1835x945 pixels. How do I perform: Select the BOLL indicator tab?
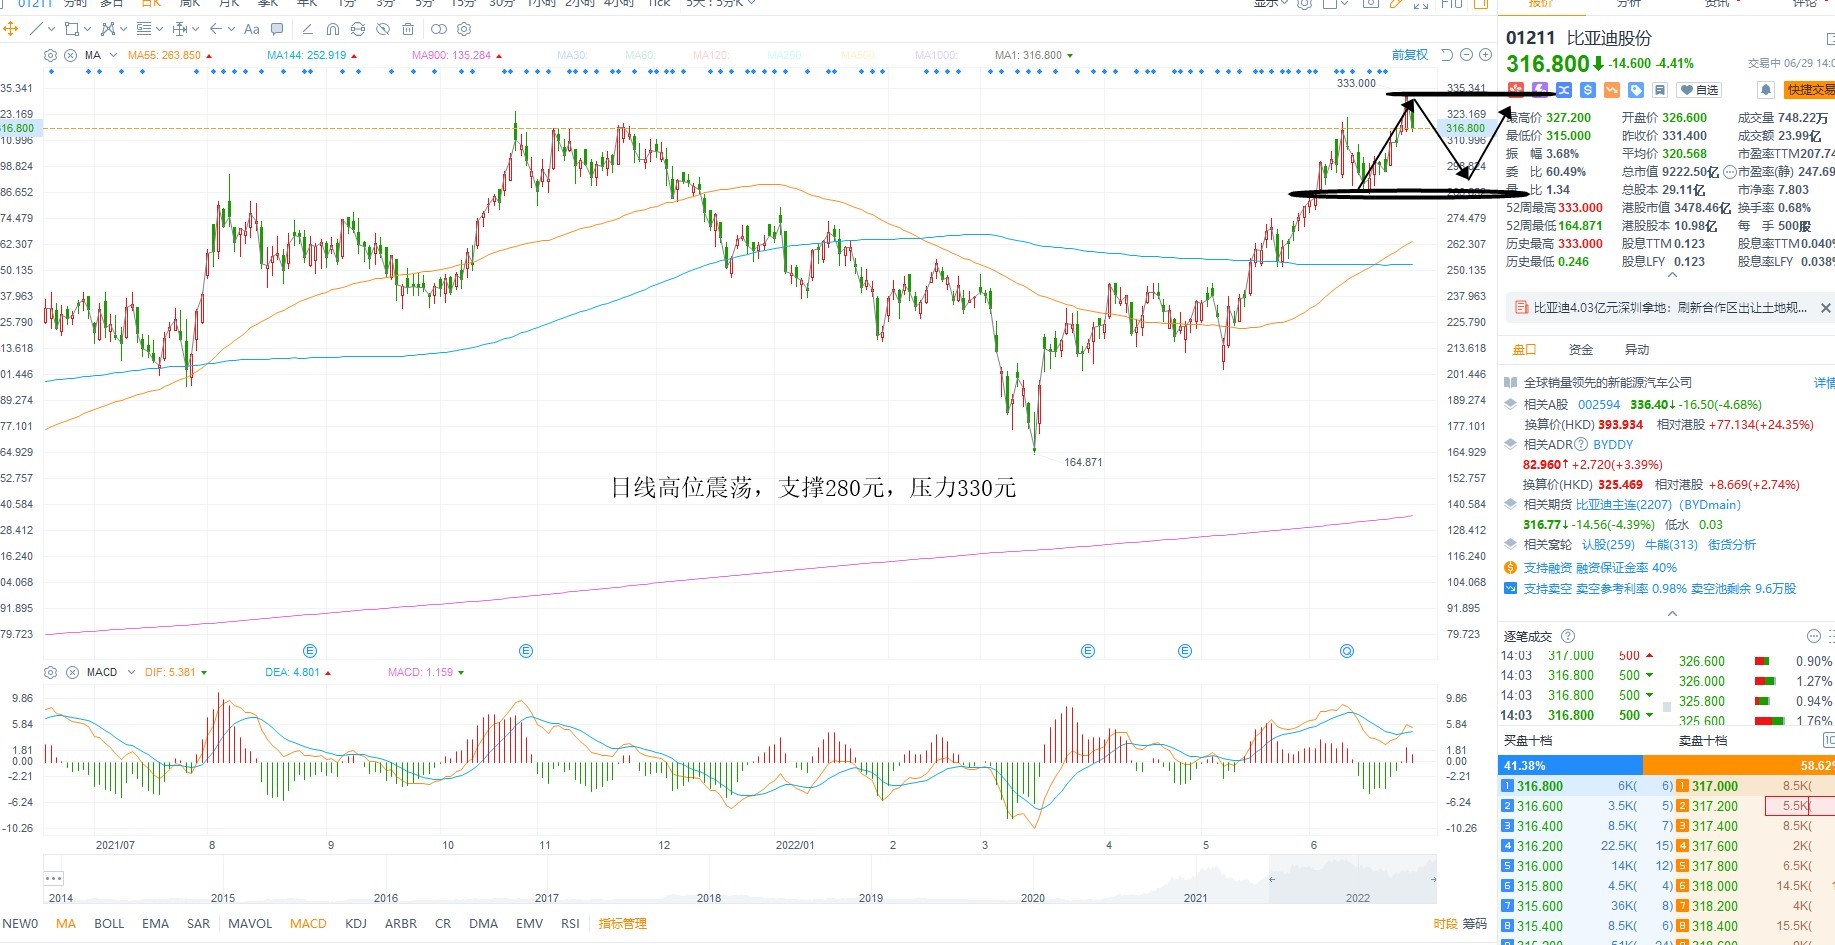[x=109, y=923]
